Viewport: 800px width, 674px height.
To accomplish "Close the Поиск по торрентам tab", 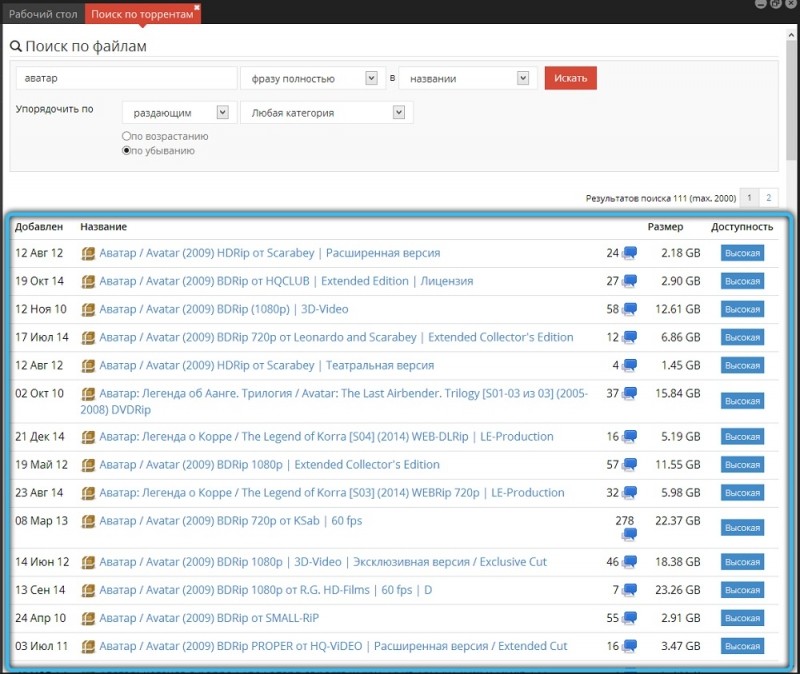I will coord(197,7).
